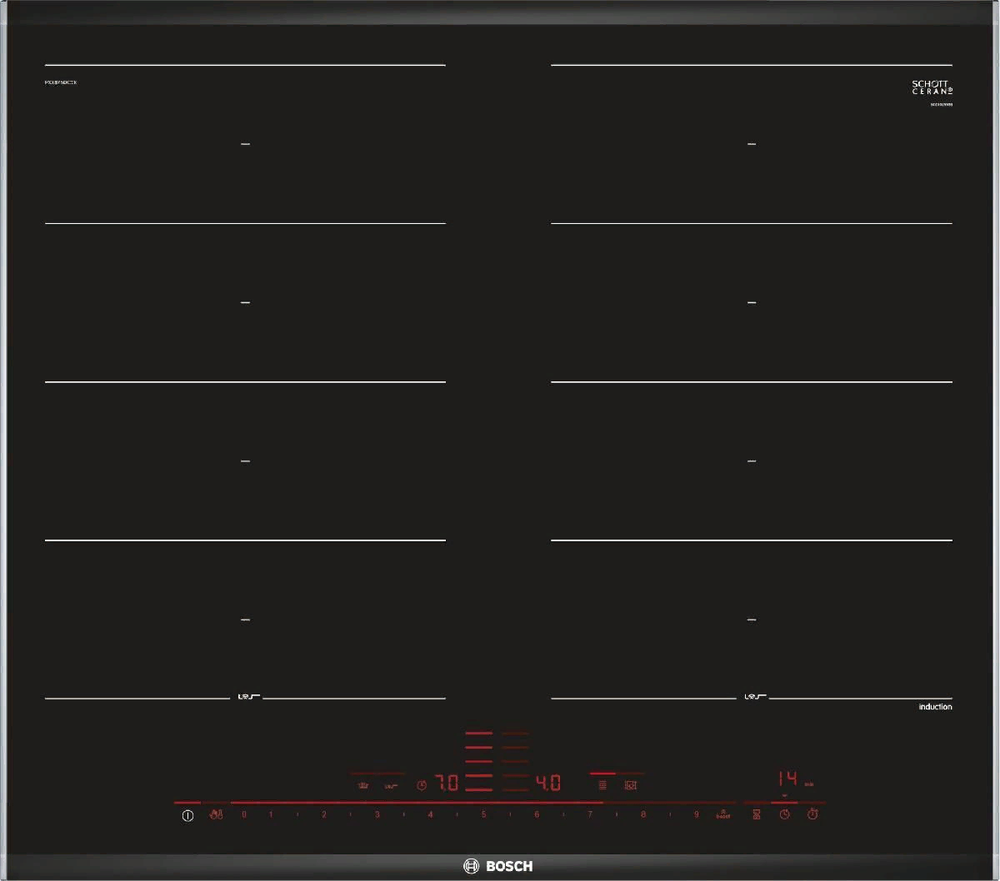Choose heat level 9 on the power scale
1000x881 pixels.
click(x=696, y=815)
